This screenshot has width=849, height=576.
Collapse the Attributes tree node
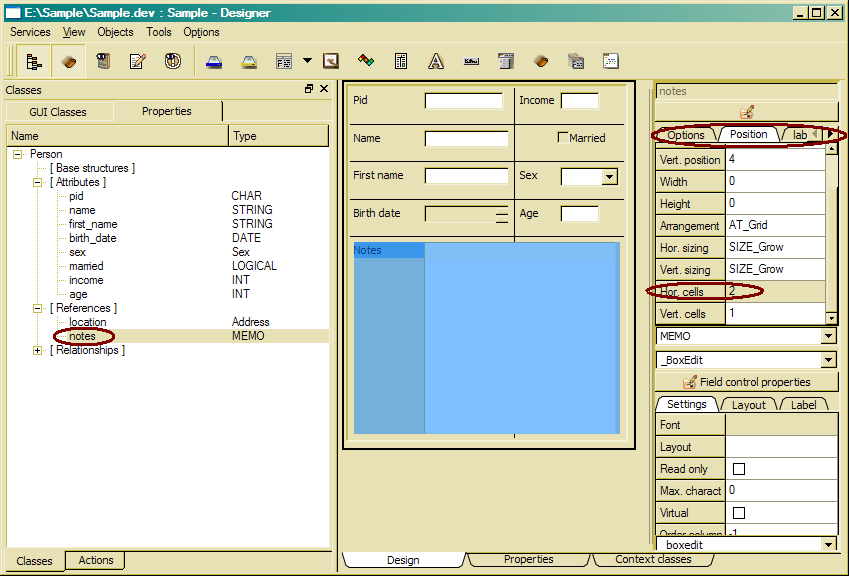(38, 183)
